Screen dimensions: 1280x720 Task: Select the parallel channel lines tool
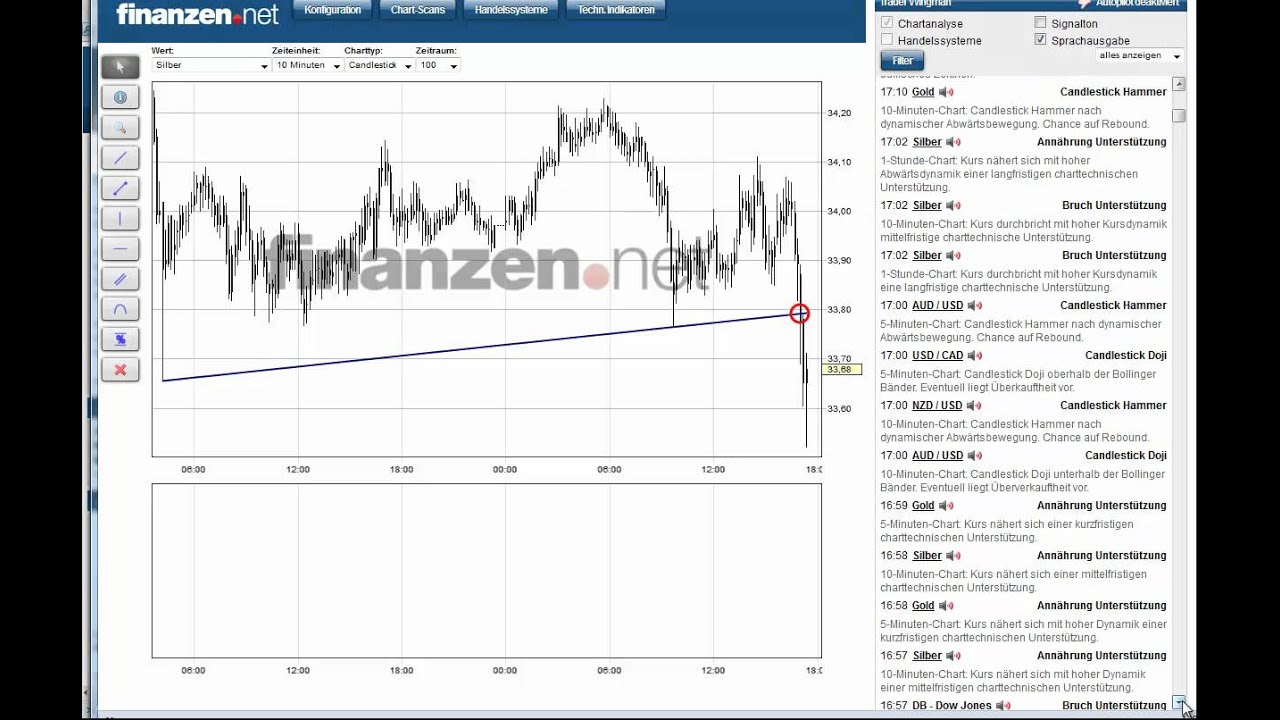tap(120, 279)
